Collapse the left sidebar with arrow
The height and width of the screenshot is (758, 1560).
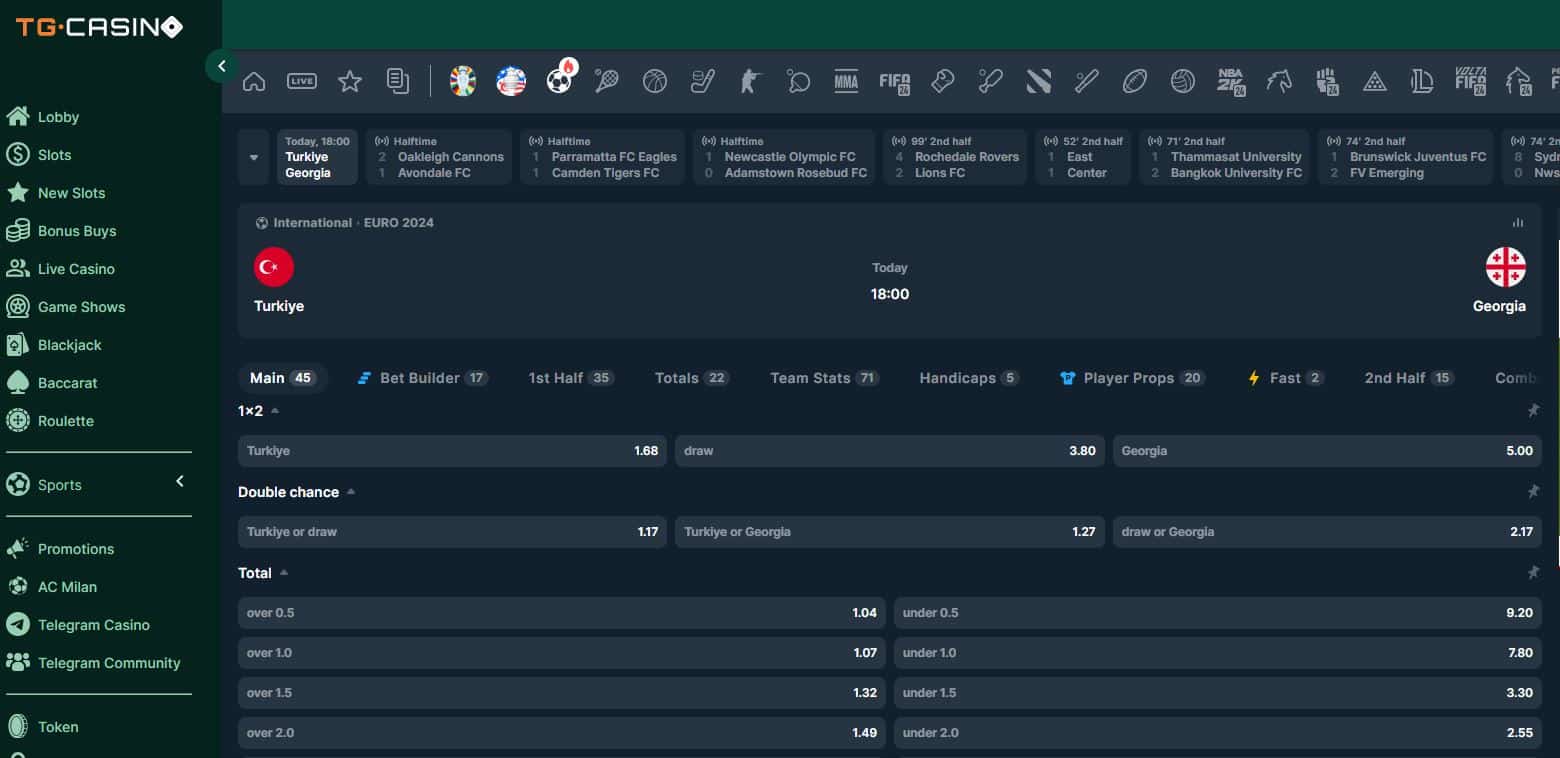[221, 66]
